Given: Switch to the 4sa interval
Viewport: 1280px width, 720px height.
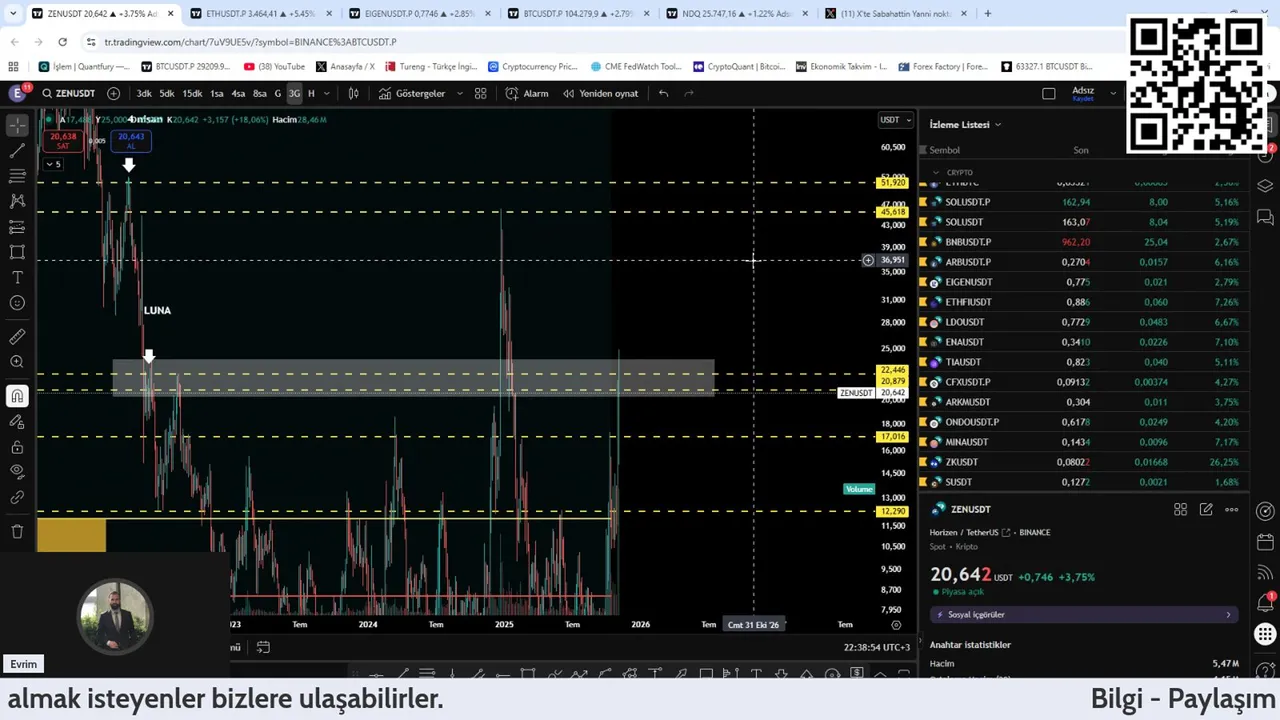Looking at the screenshot, I should pos(238,93).
